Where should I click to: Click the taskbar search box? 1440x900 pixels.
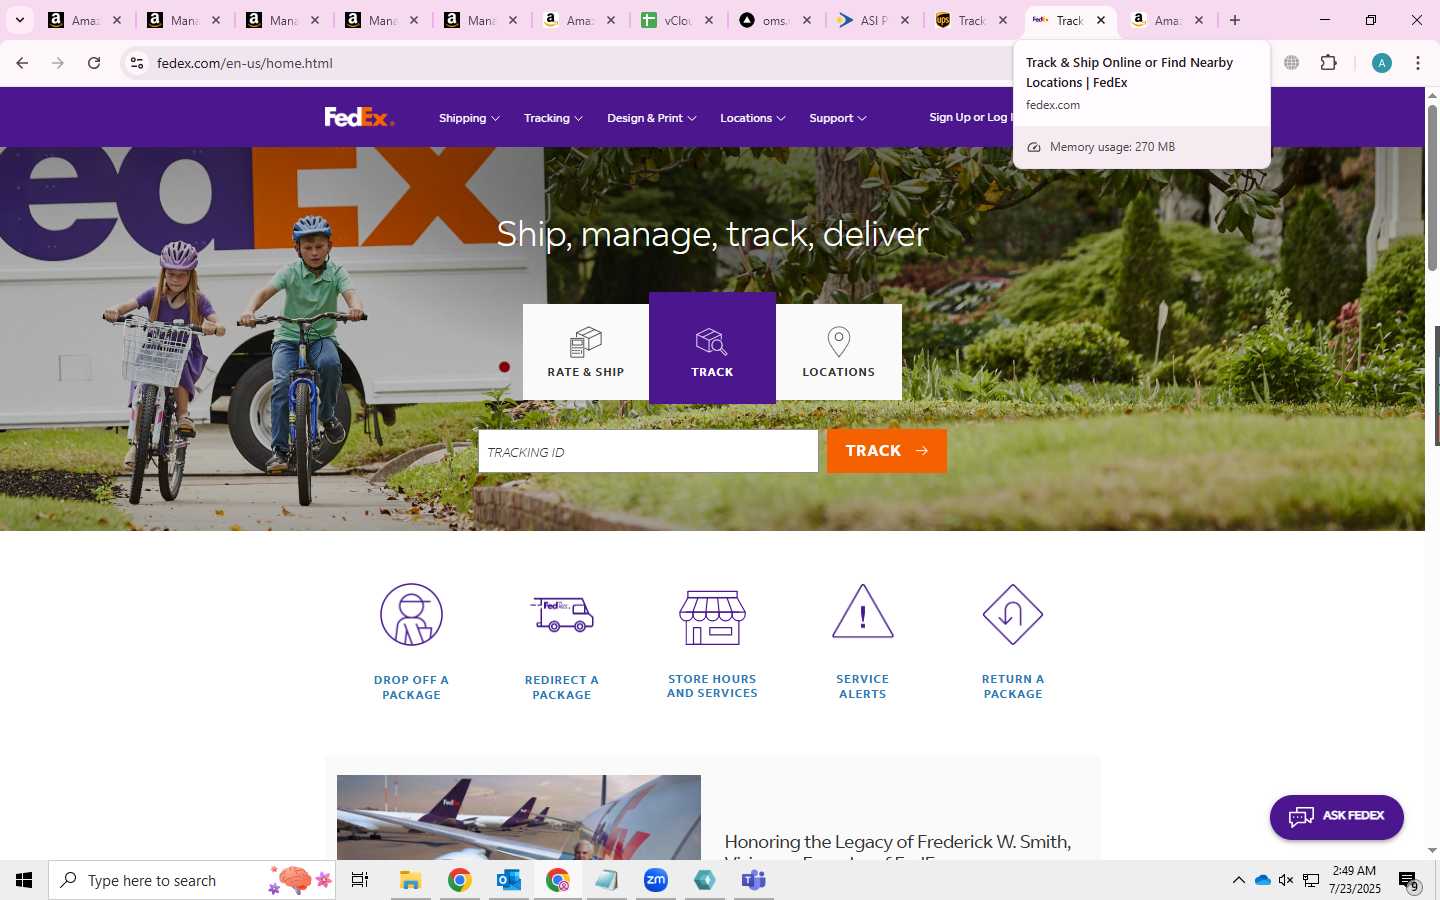click(192, 880)
